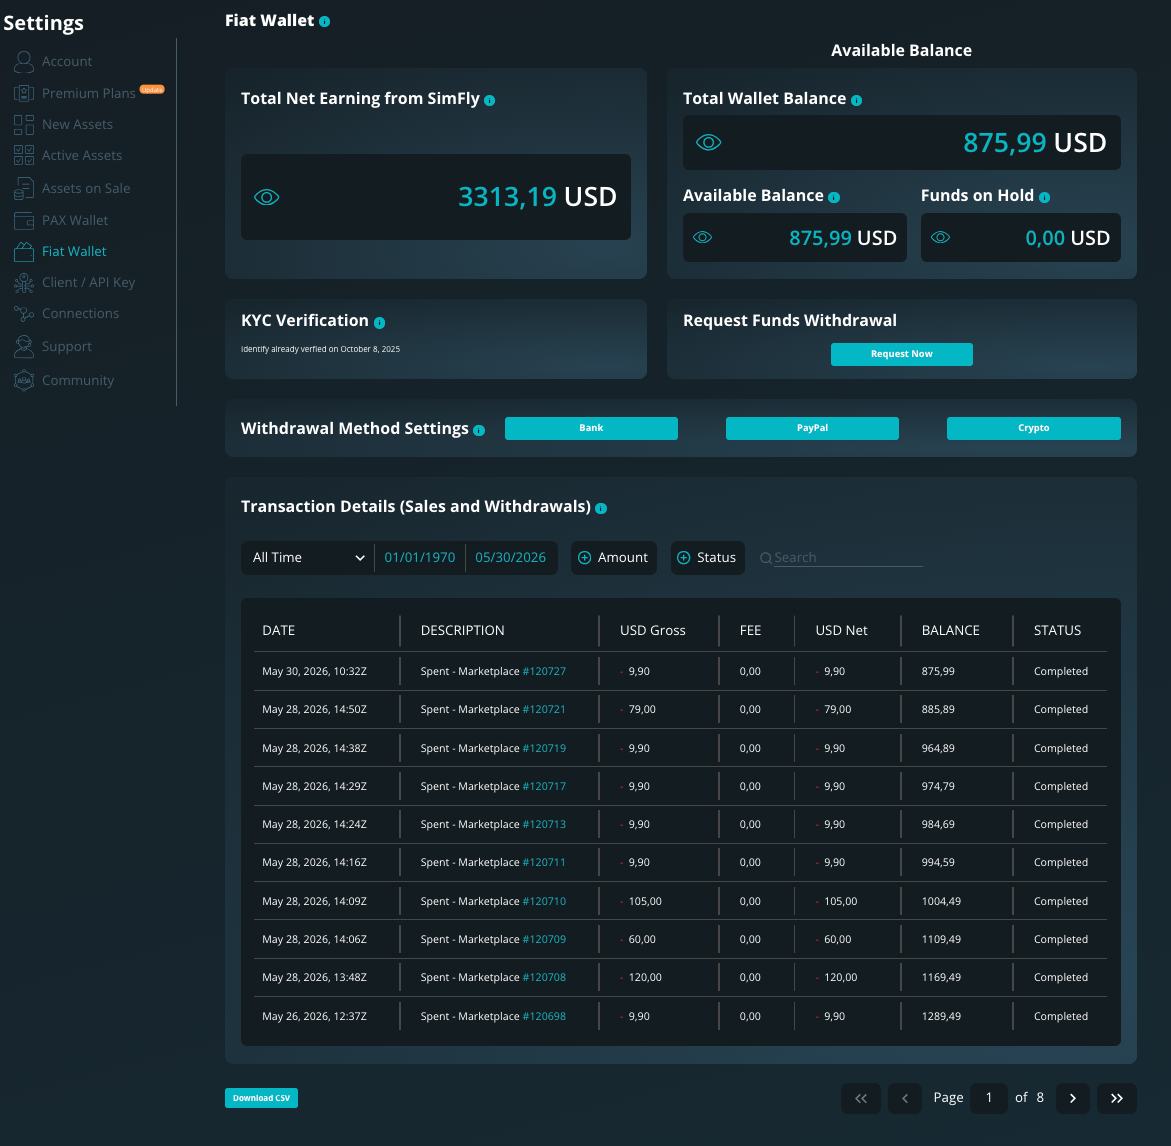Click the search magnifier icon

click(x=765, y=558)
